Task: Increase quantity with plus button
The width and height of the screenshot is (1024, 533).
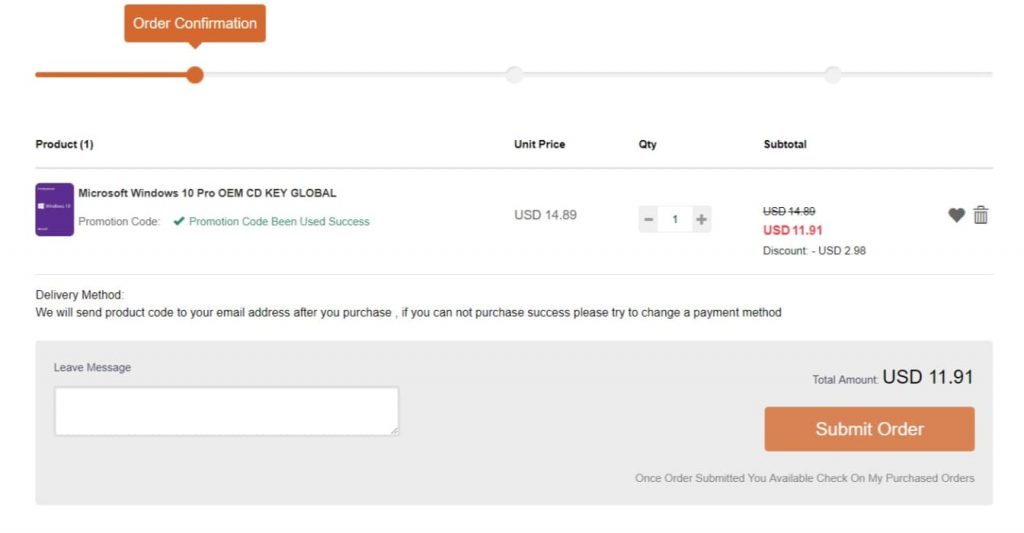Action: pos(701,219)
